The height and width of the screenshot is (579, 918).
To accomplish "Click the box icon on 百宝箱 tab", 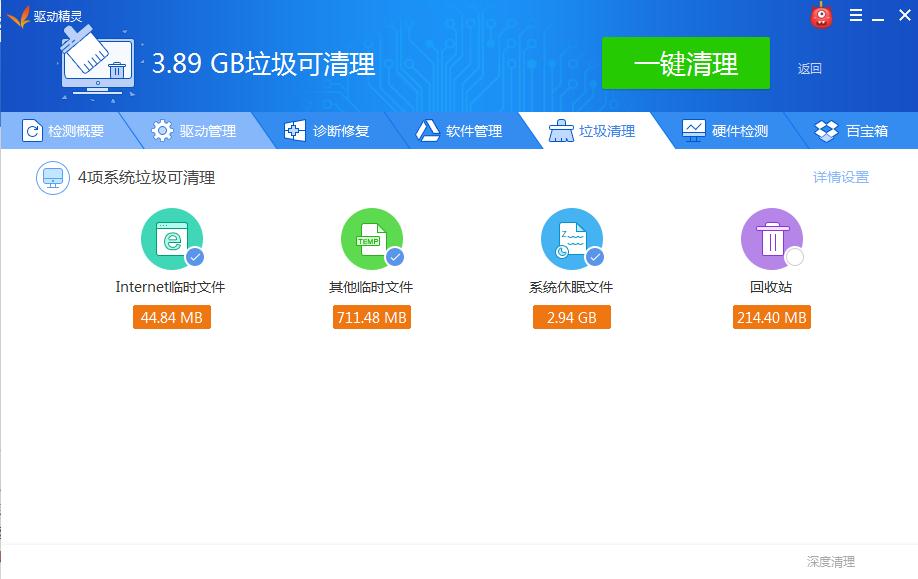I will pos(826,131).
